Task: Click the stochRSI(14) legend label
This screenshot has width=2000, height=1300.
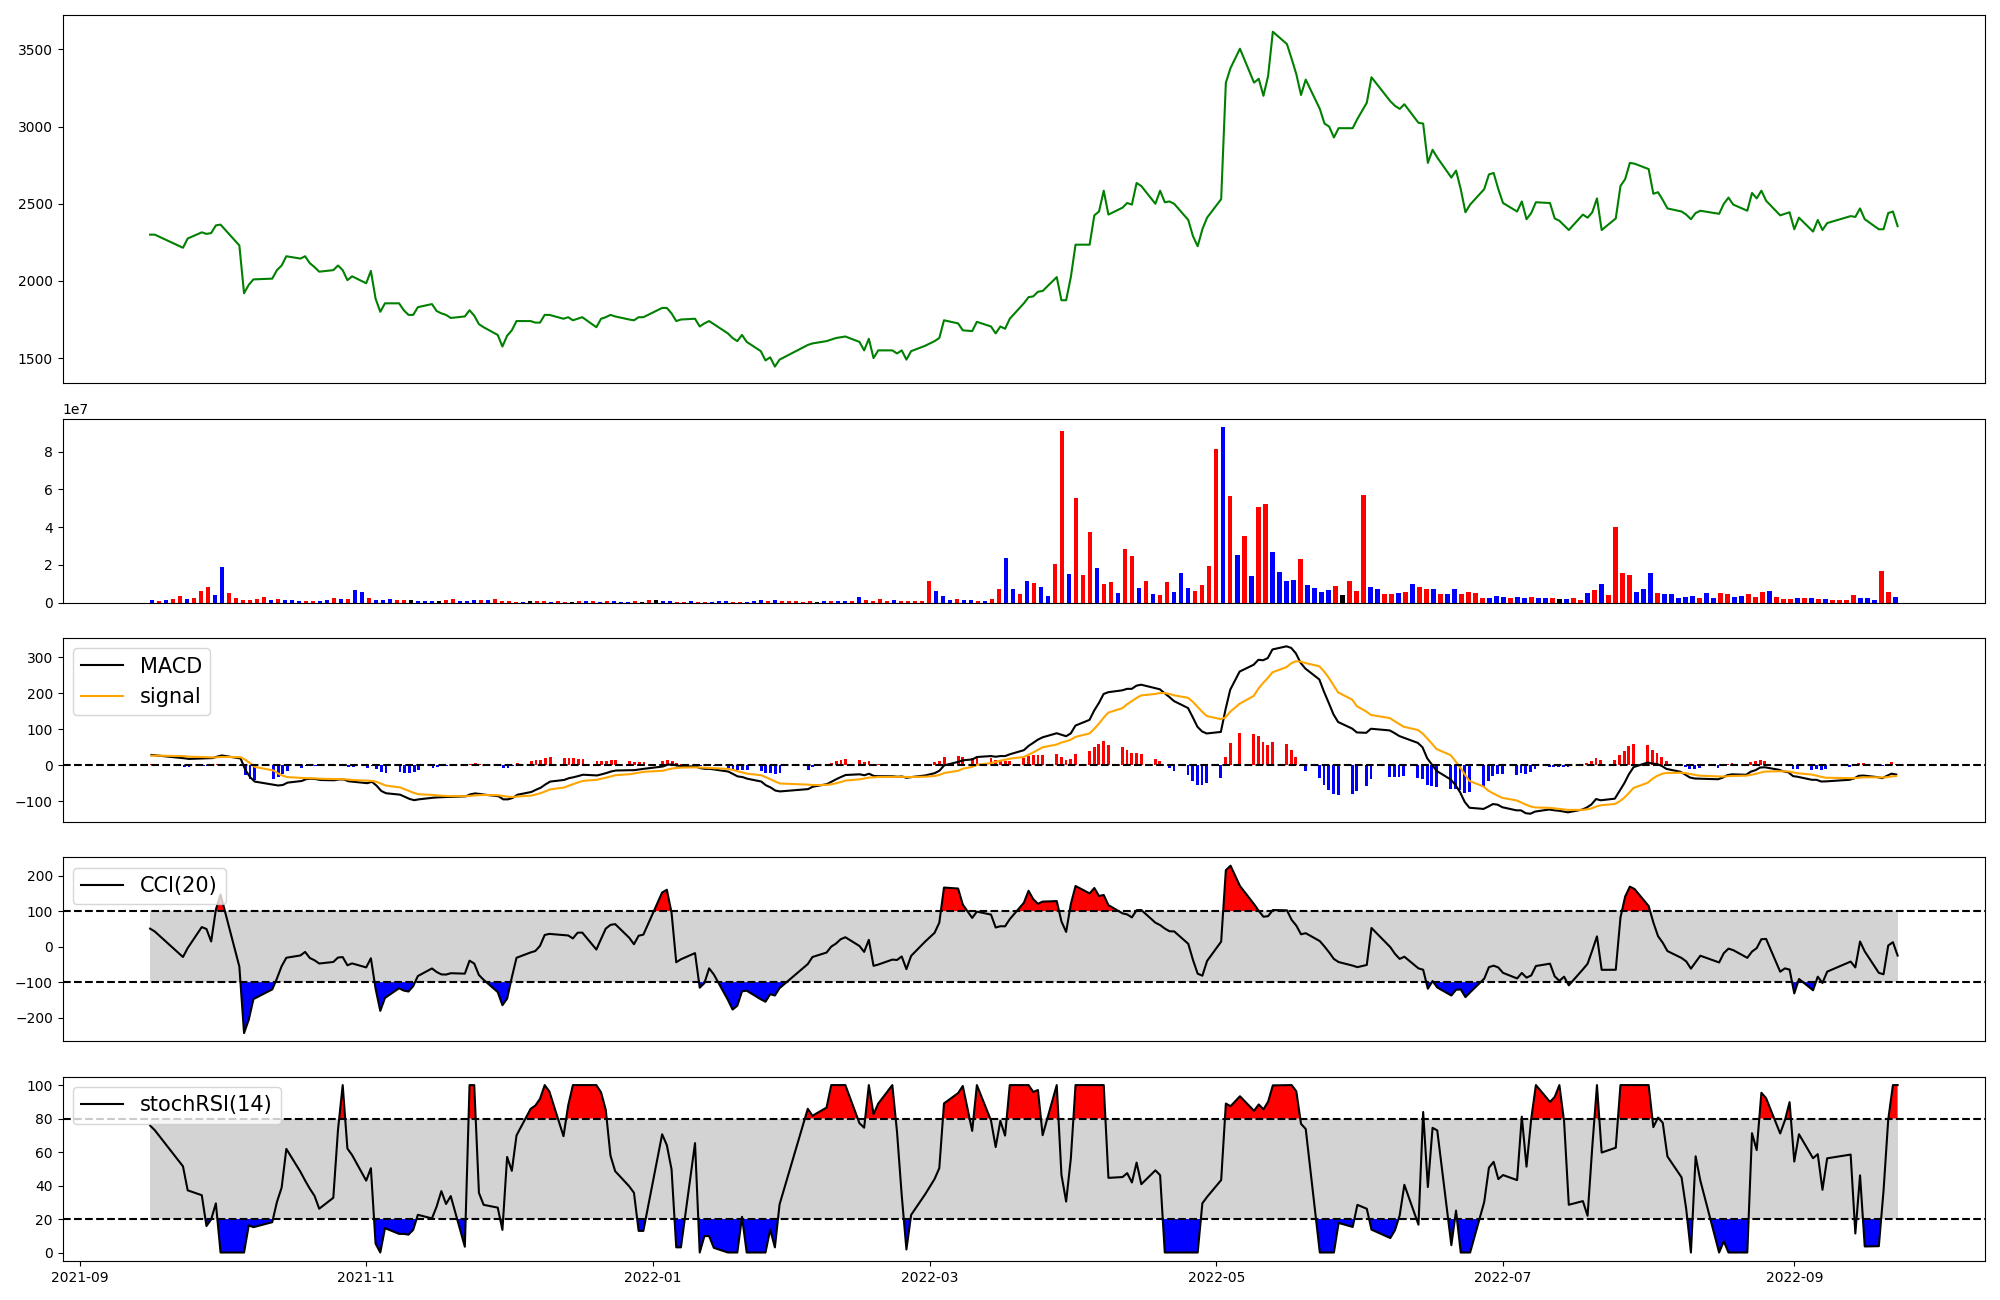Action: (206, 1104)
